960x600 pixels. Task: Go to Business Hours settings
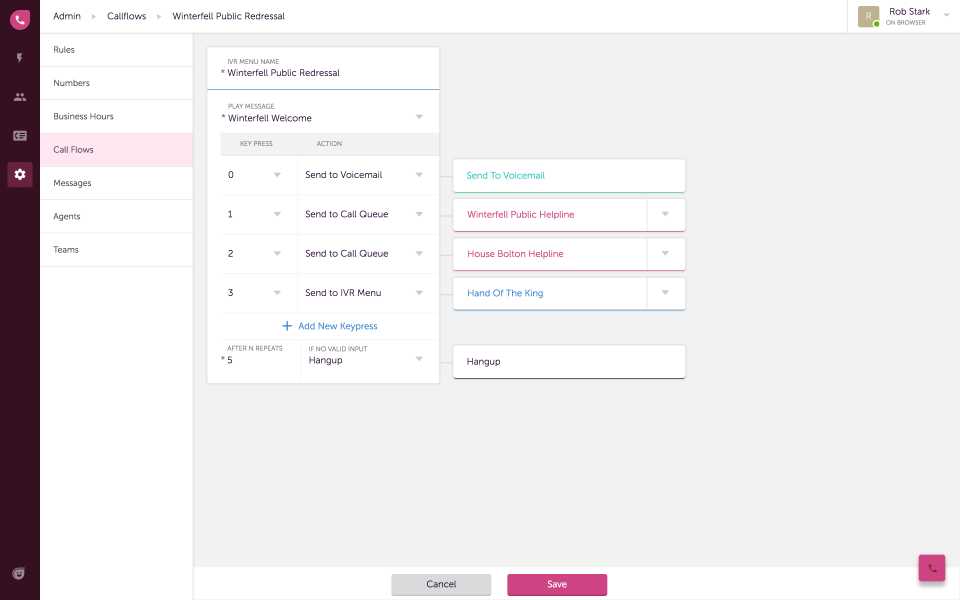[x=84, y=116]
